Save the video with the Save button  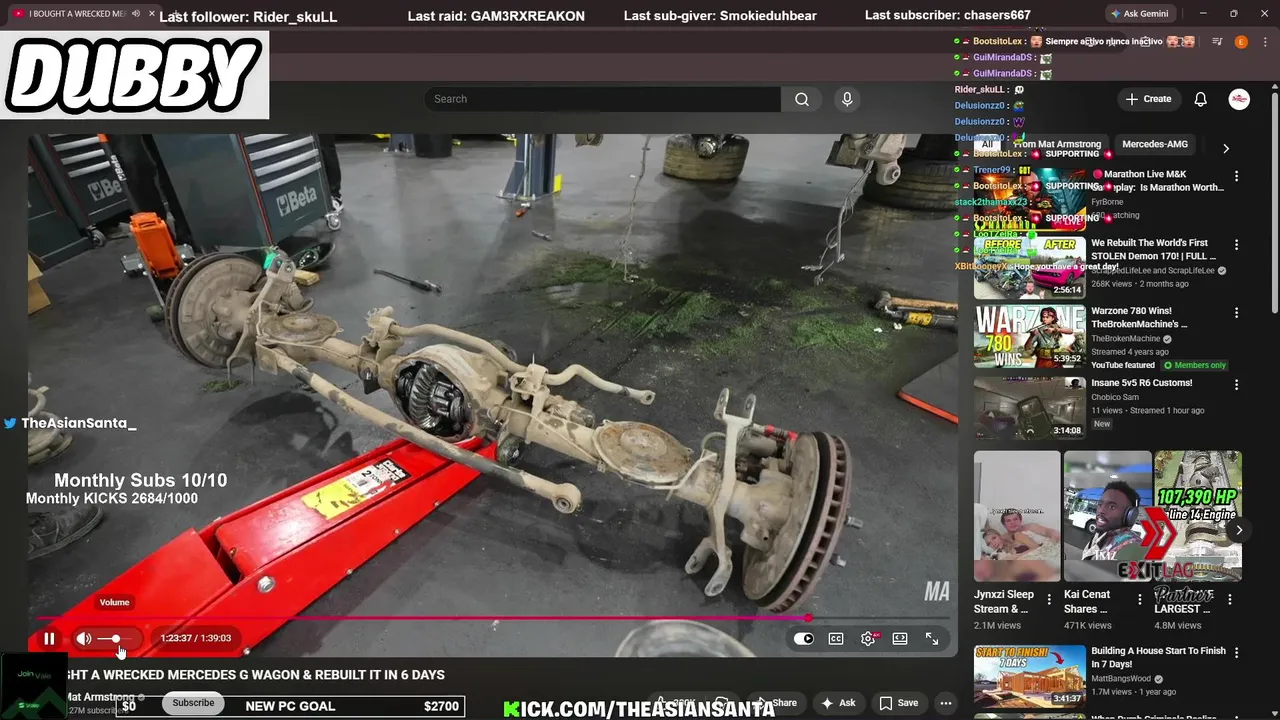coord(899,703)
